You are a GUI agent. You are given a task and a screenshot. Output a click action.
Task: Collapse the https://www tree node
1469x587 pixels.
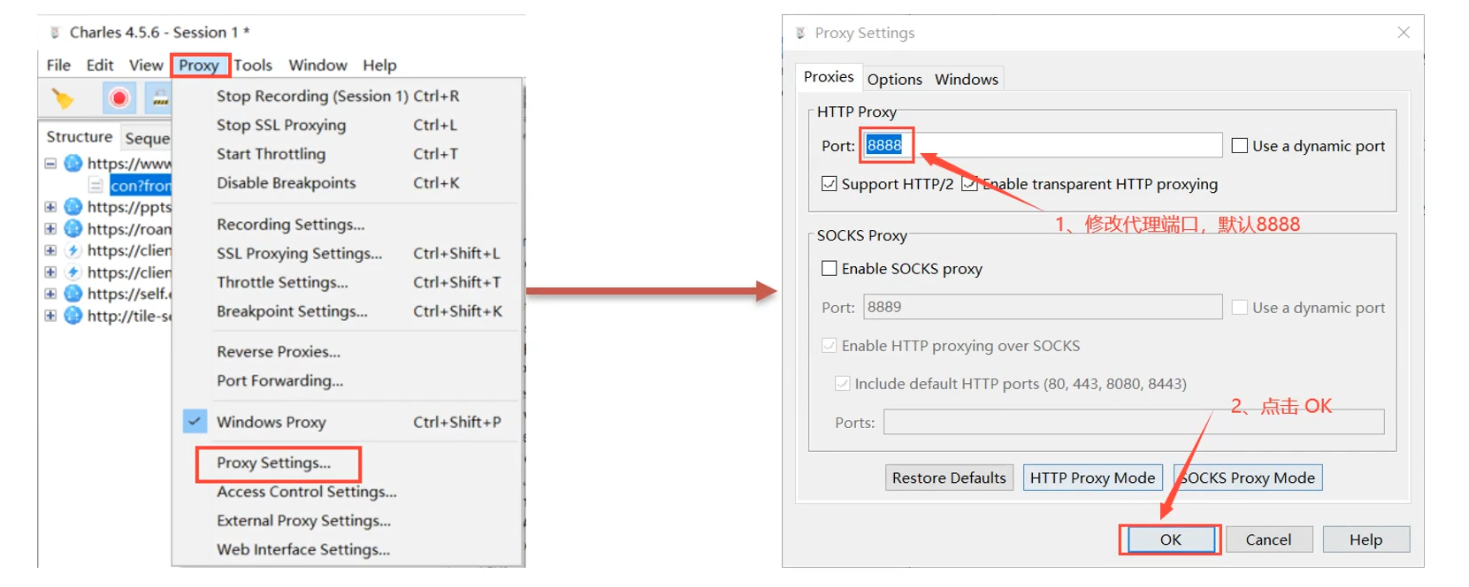50,163
